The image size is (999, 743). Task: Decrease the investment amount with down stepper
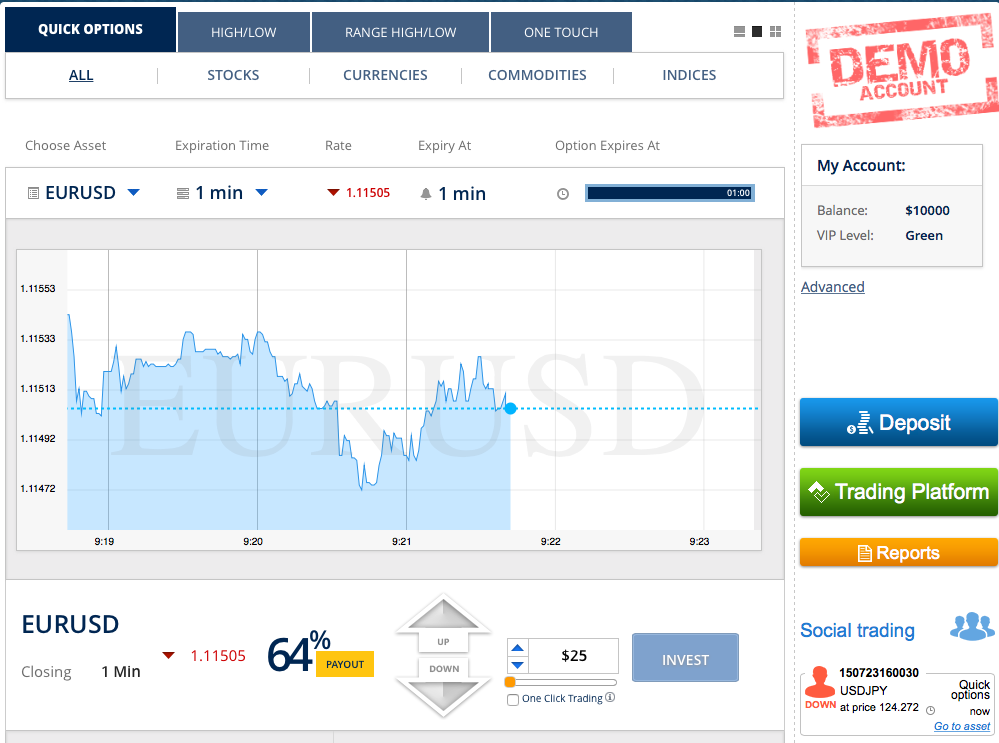(517, 665)
